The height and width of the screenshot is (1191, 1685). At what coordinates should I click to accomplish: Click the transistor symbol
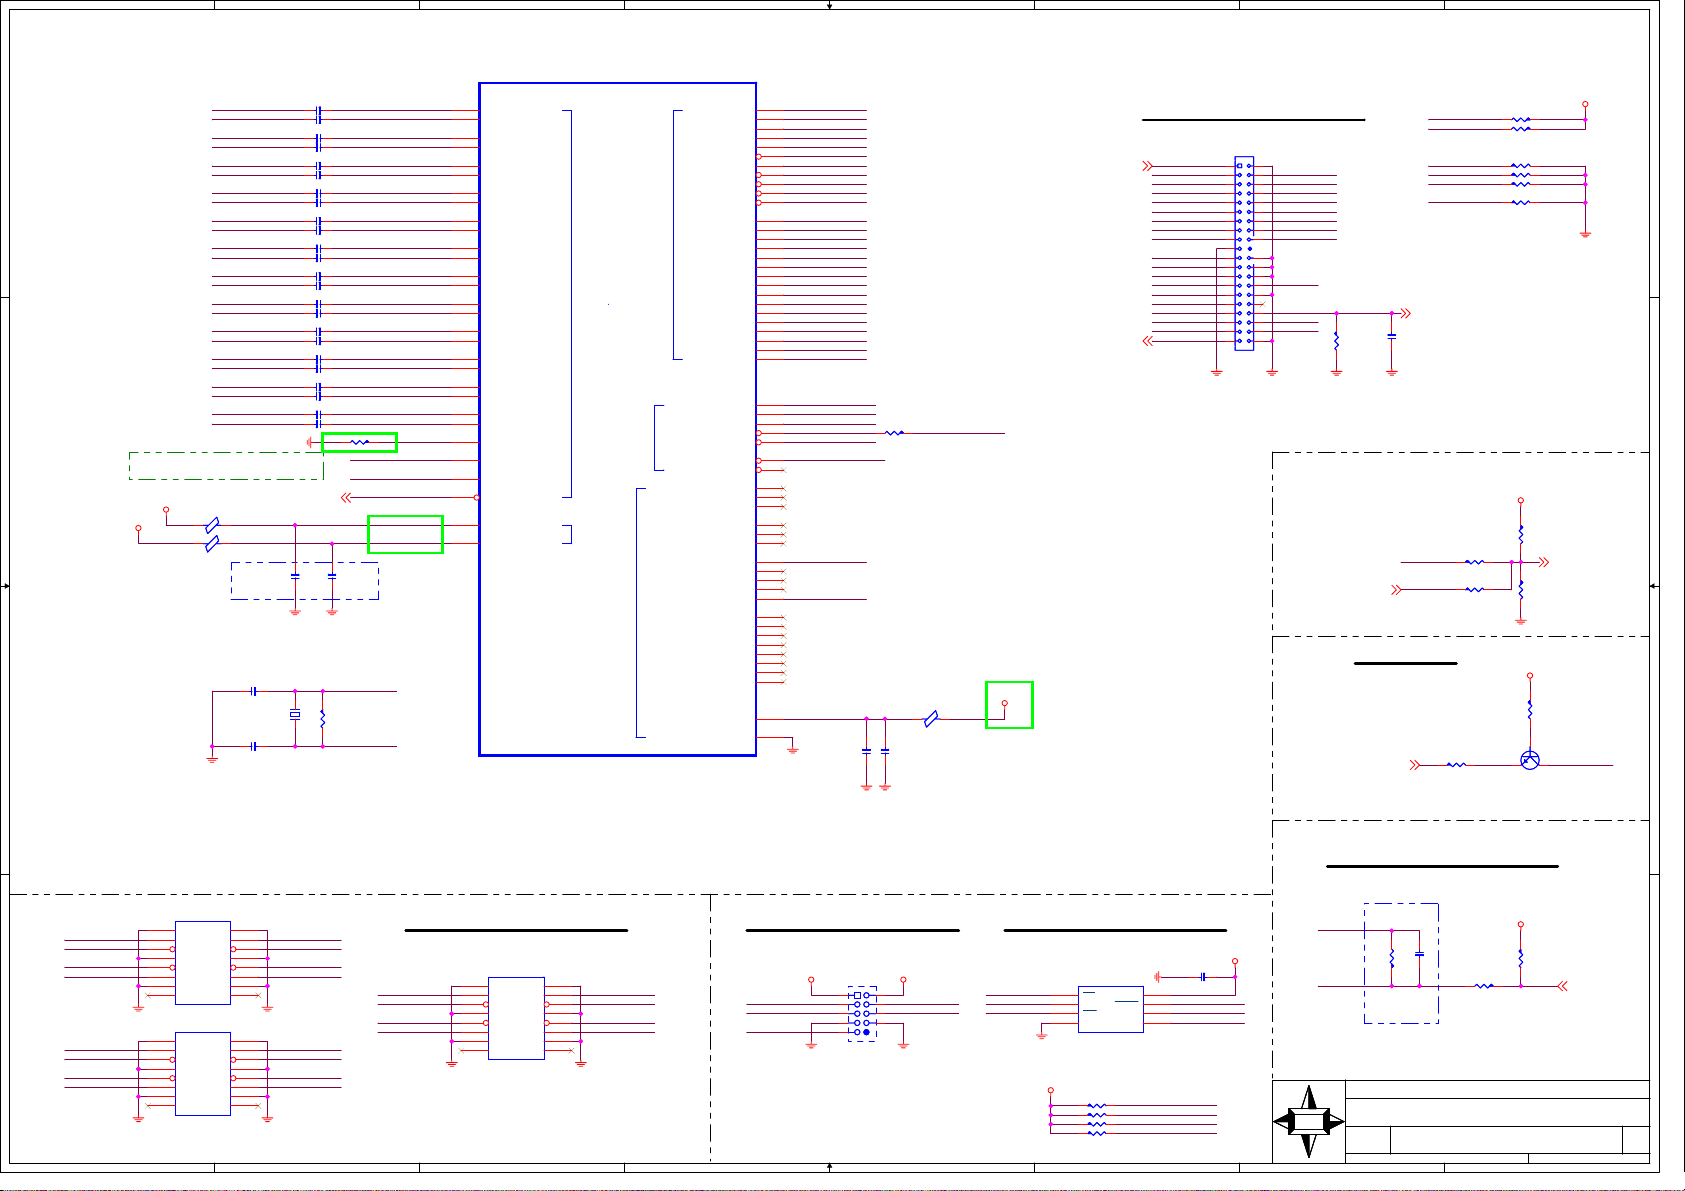point(1529,760)
